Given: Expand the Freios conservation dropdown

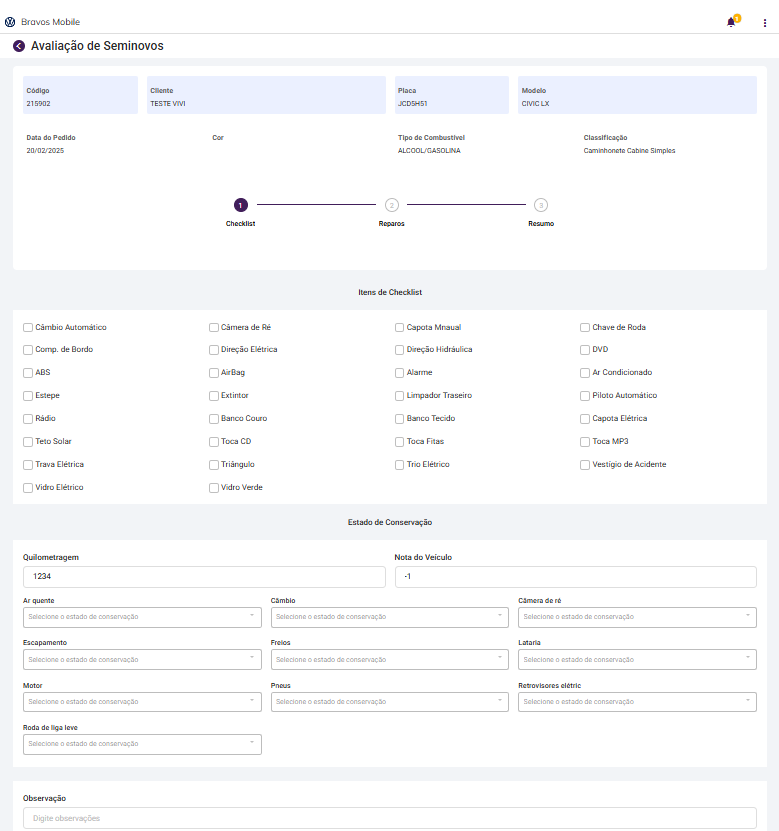Looking at the screenshot, I should 390,660.
